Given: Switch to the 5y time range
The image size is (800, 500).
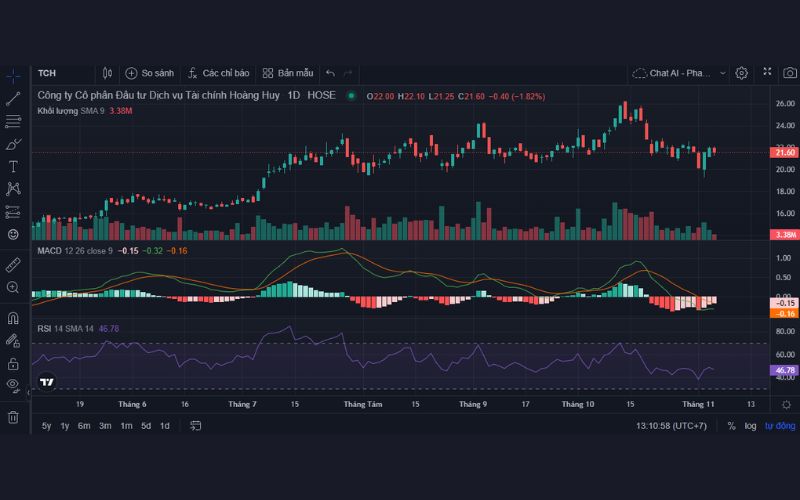Looking at the screenshot, I should click(46, 426).
